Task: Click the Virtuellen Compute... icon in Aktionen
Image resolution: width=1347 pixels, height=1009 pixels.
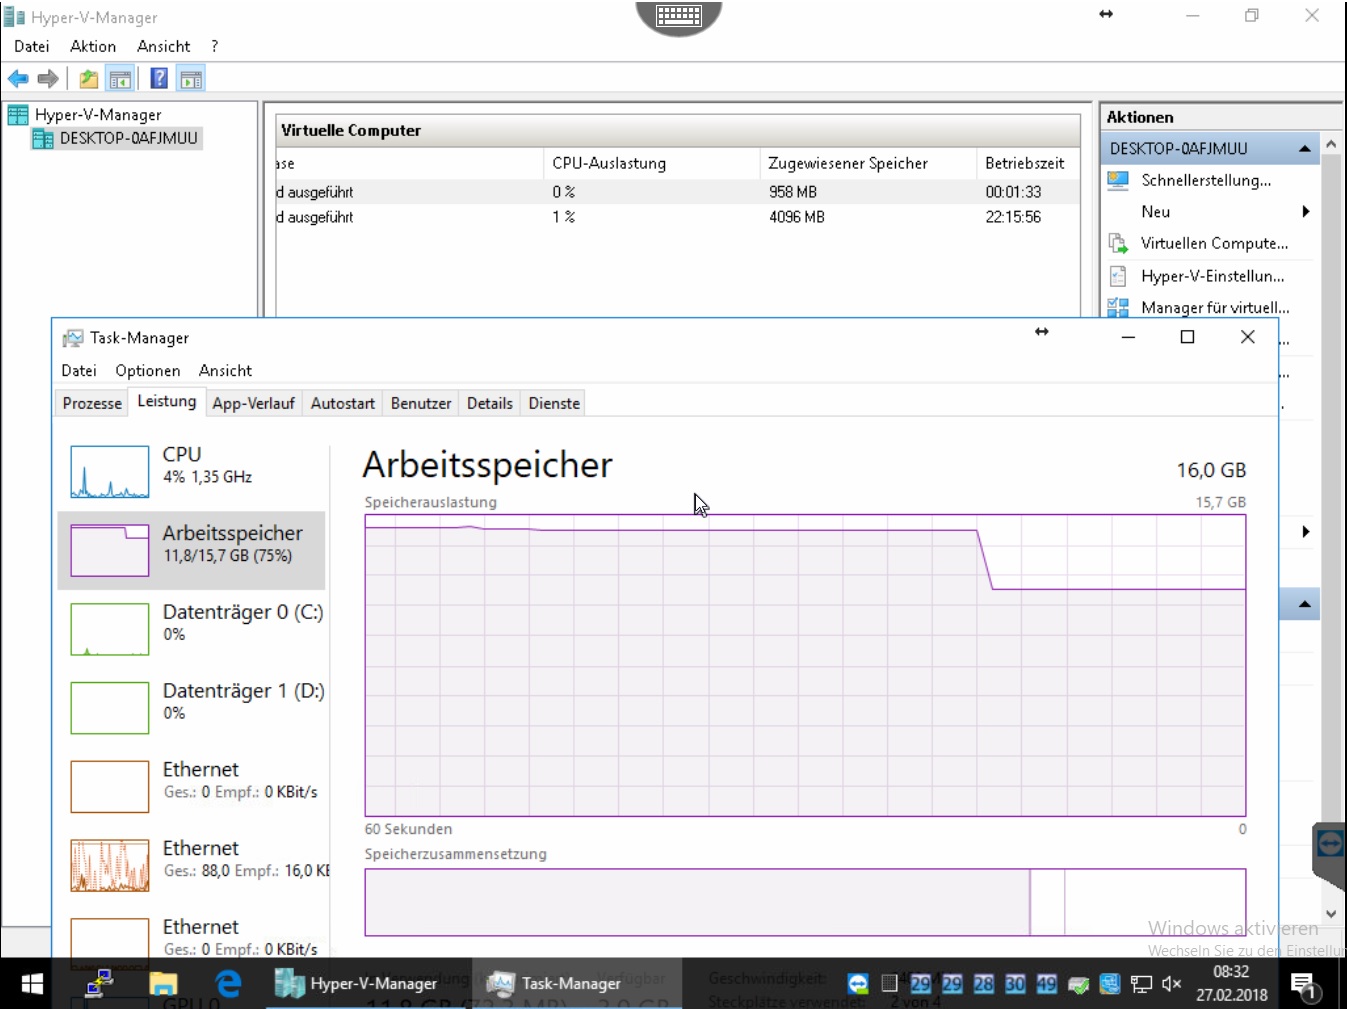Action: [1118, 243]
